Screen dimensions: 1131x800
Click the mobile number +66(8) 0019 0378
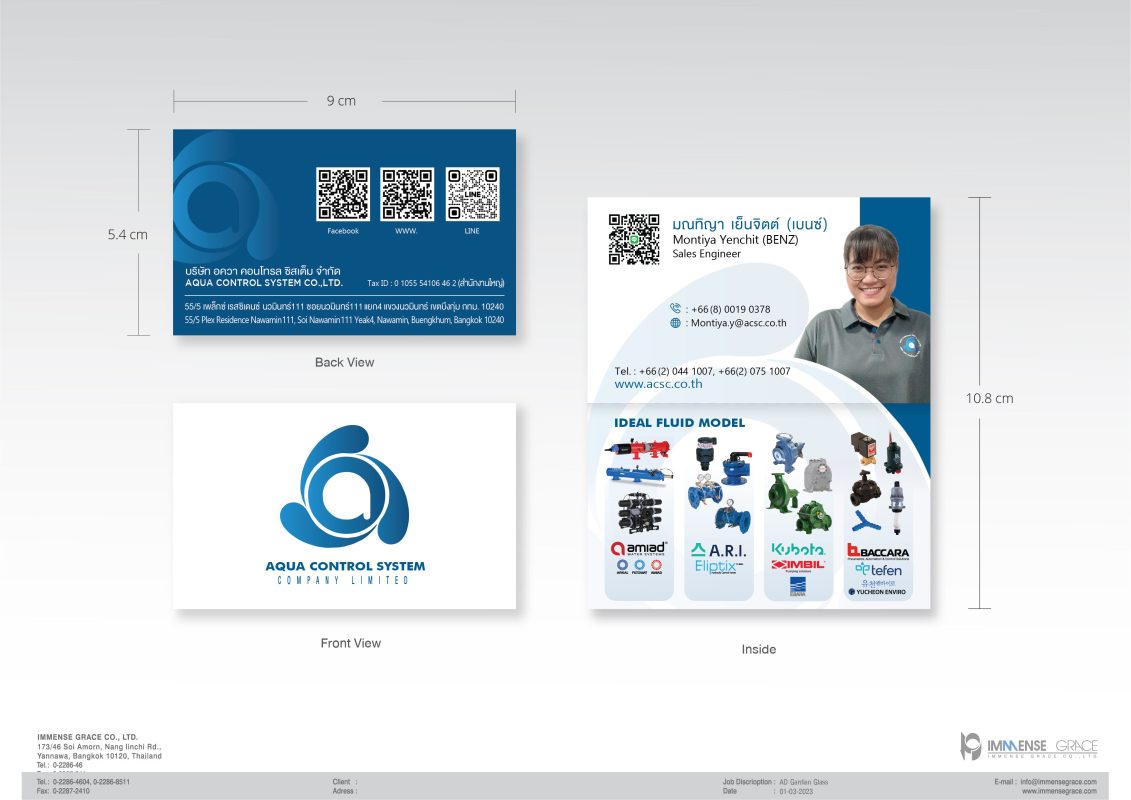pyautogui.click(x=731, y=309)
